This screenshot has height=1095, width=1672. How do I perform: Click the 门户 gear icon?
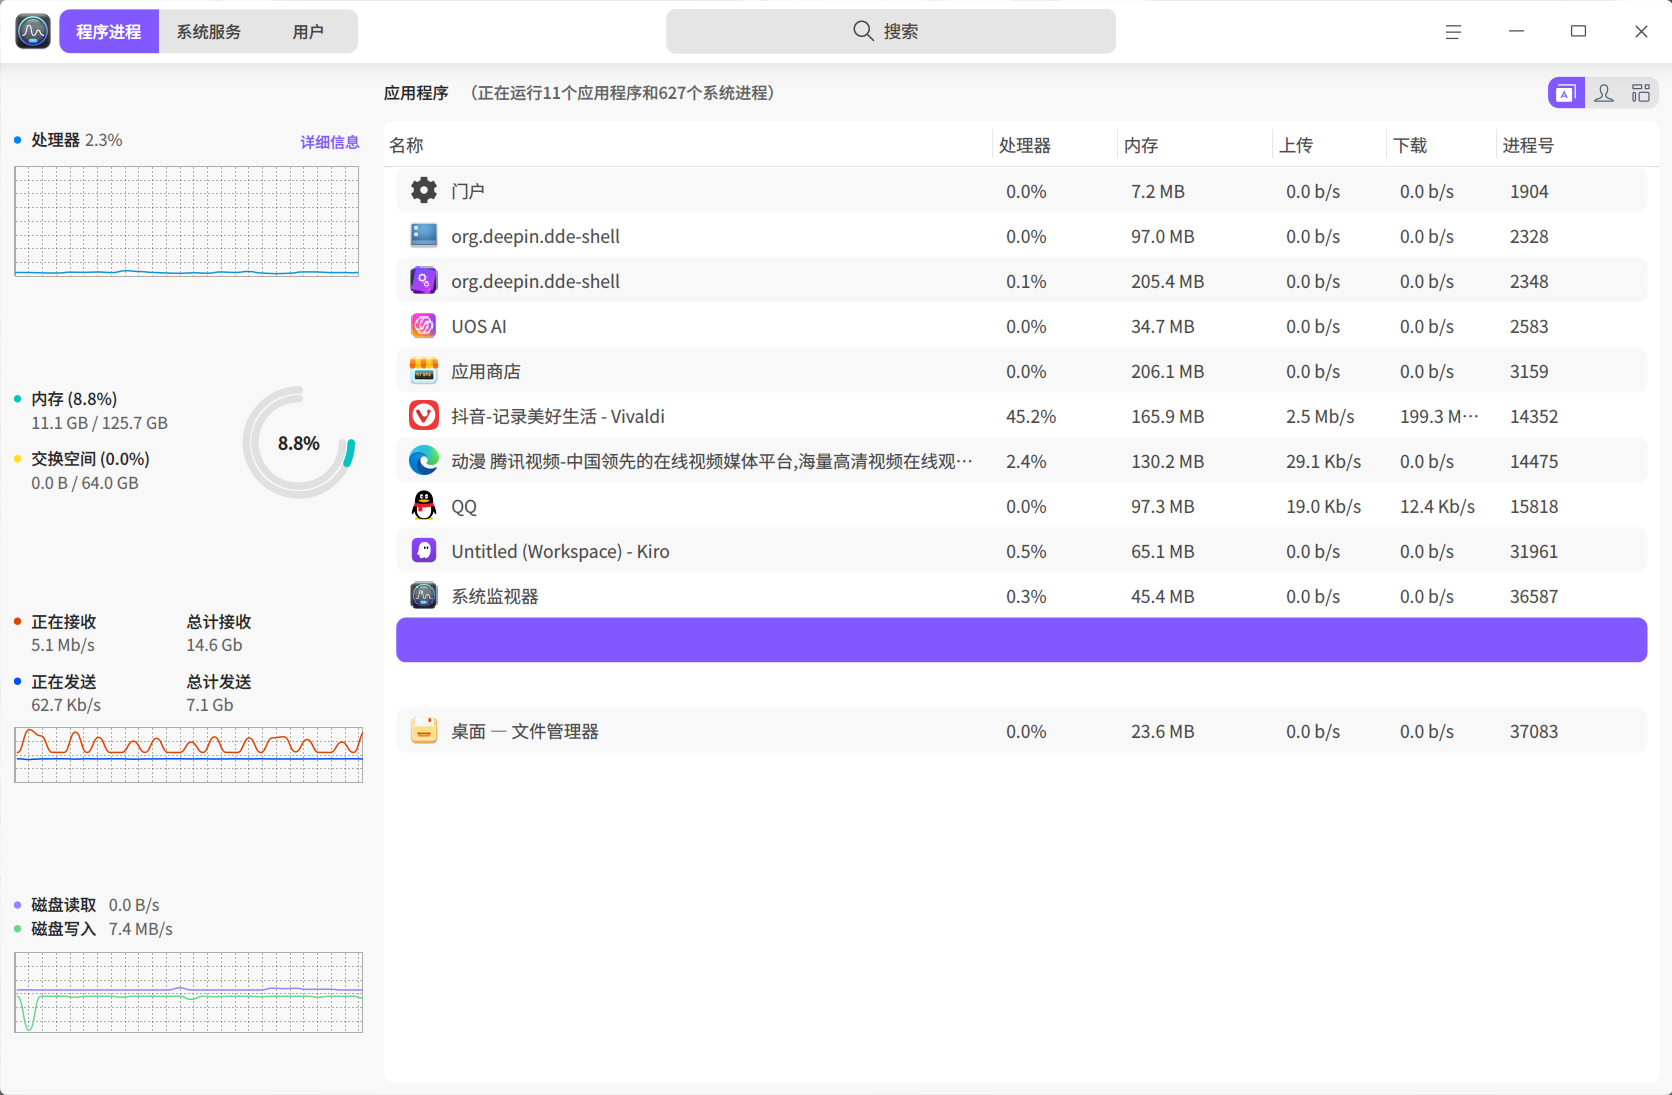coord(424,190)
